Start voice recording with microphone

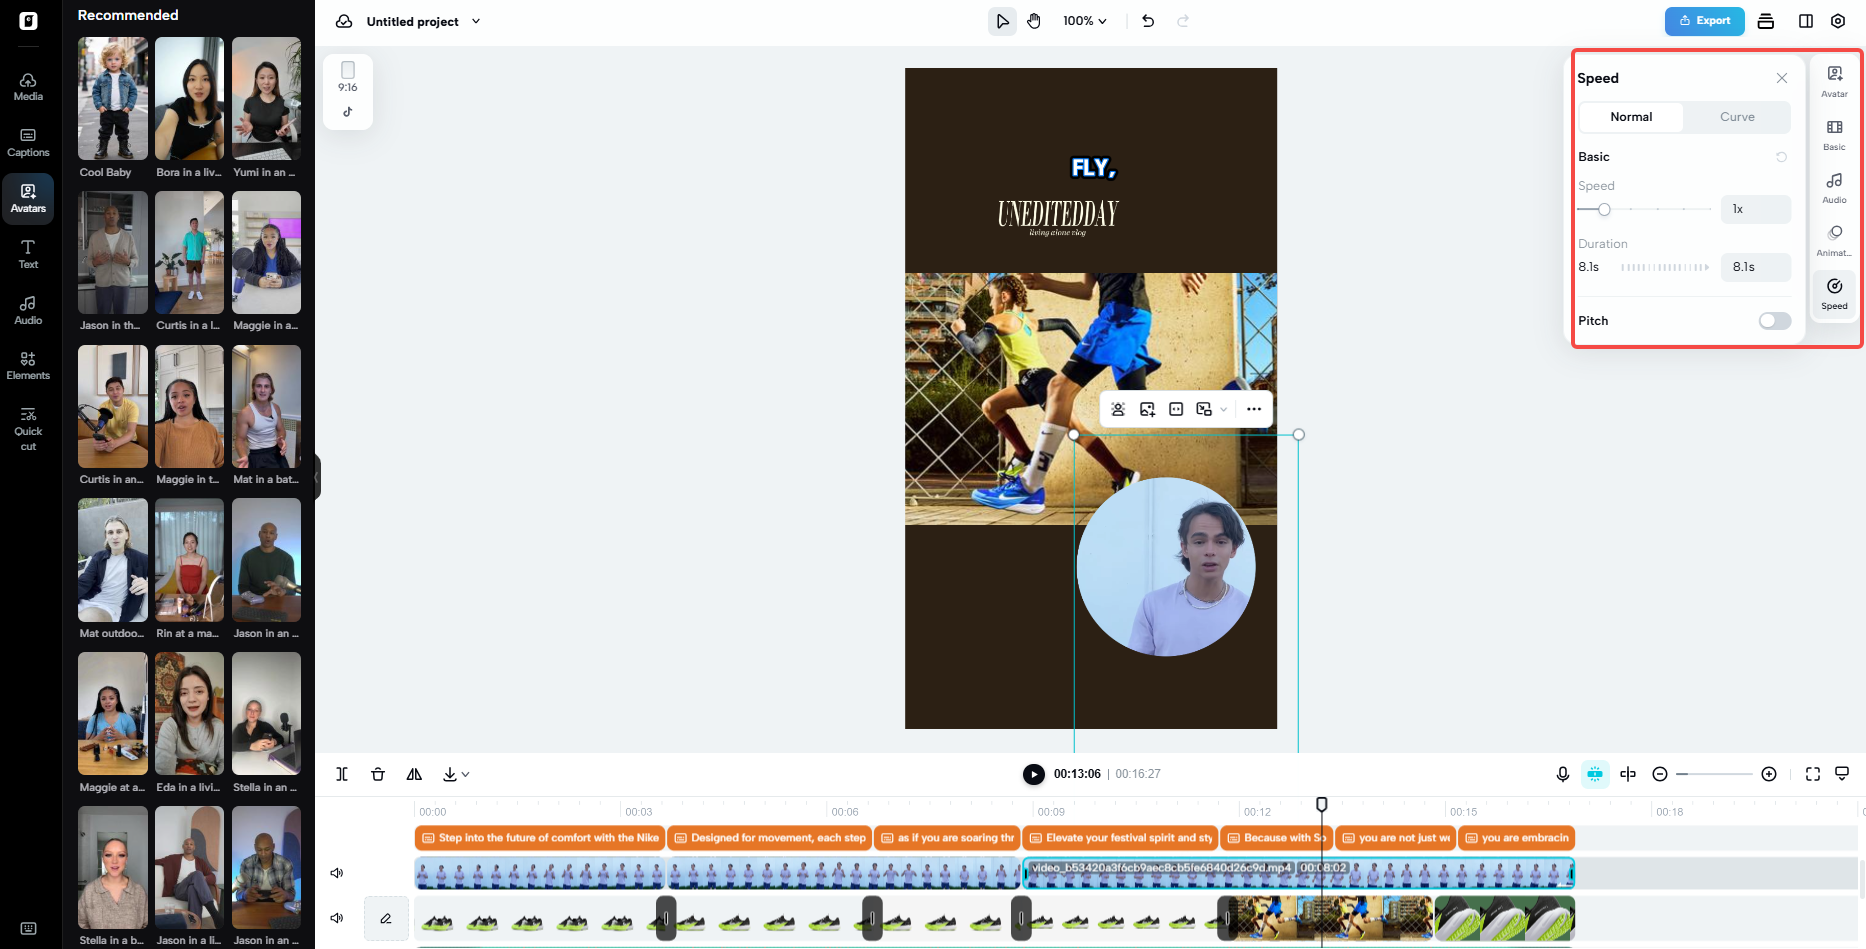(1563, 774)
